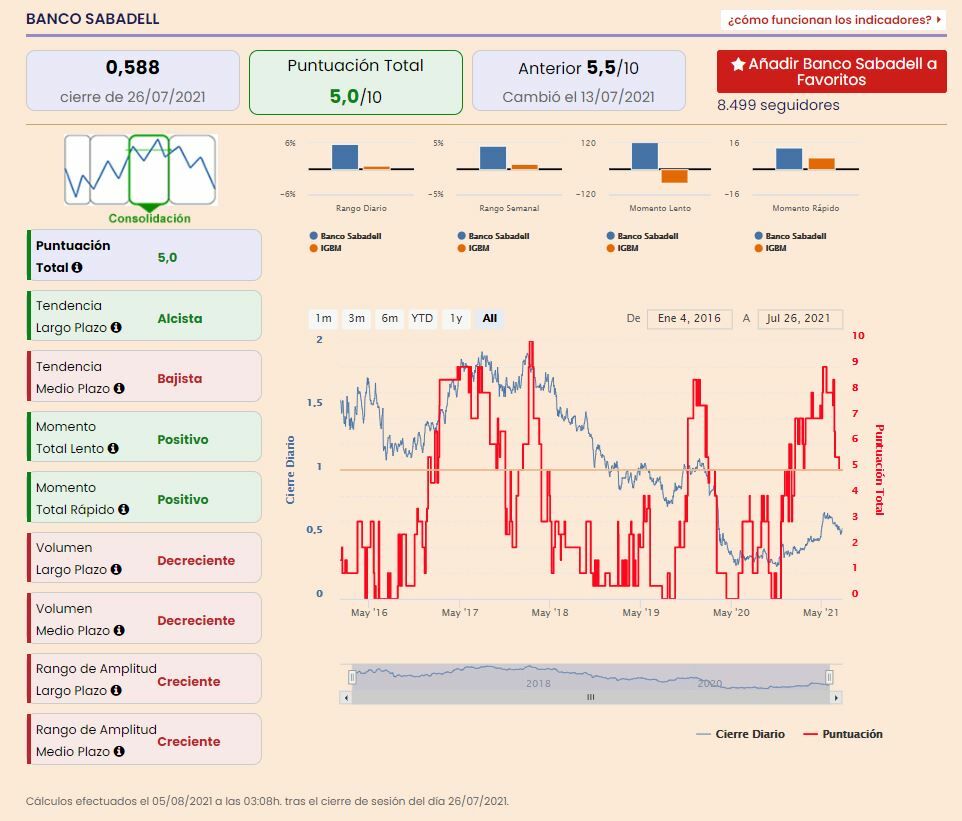Viewport: 962px width, 821px height.
Task: Click info icon for Momento Total Rápido
Action: [x=123, y=509]
